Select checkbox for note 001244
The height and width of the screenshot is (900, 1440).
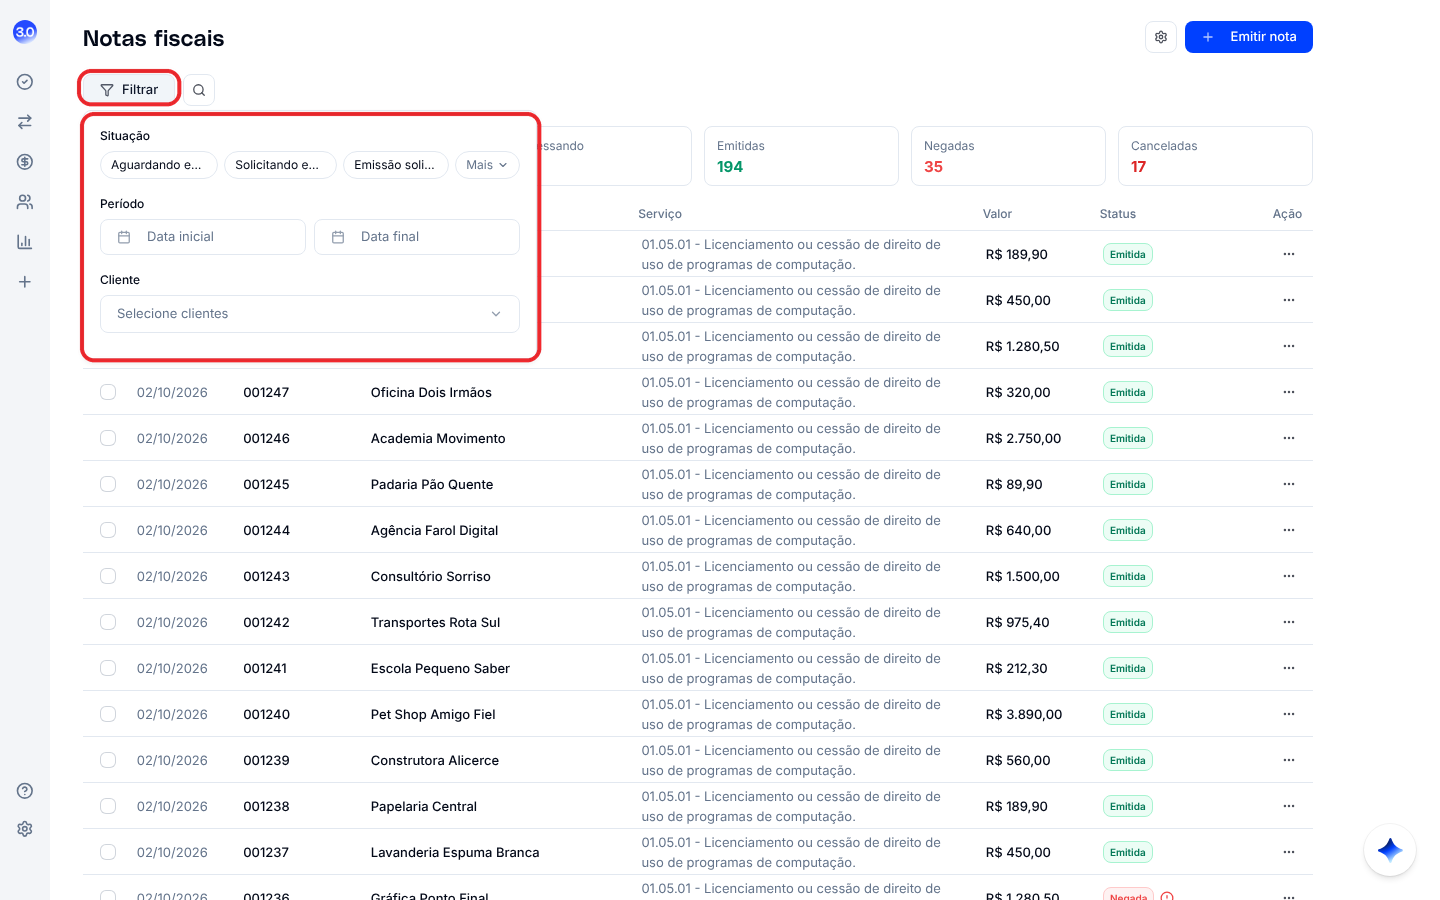coord(108,530)
